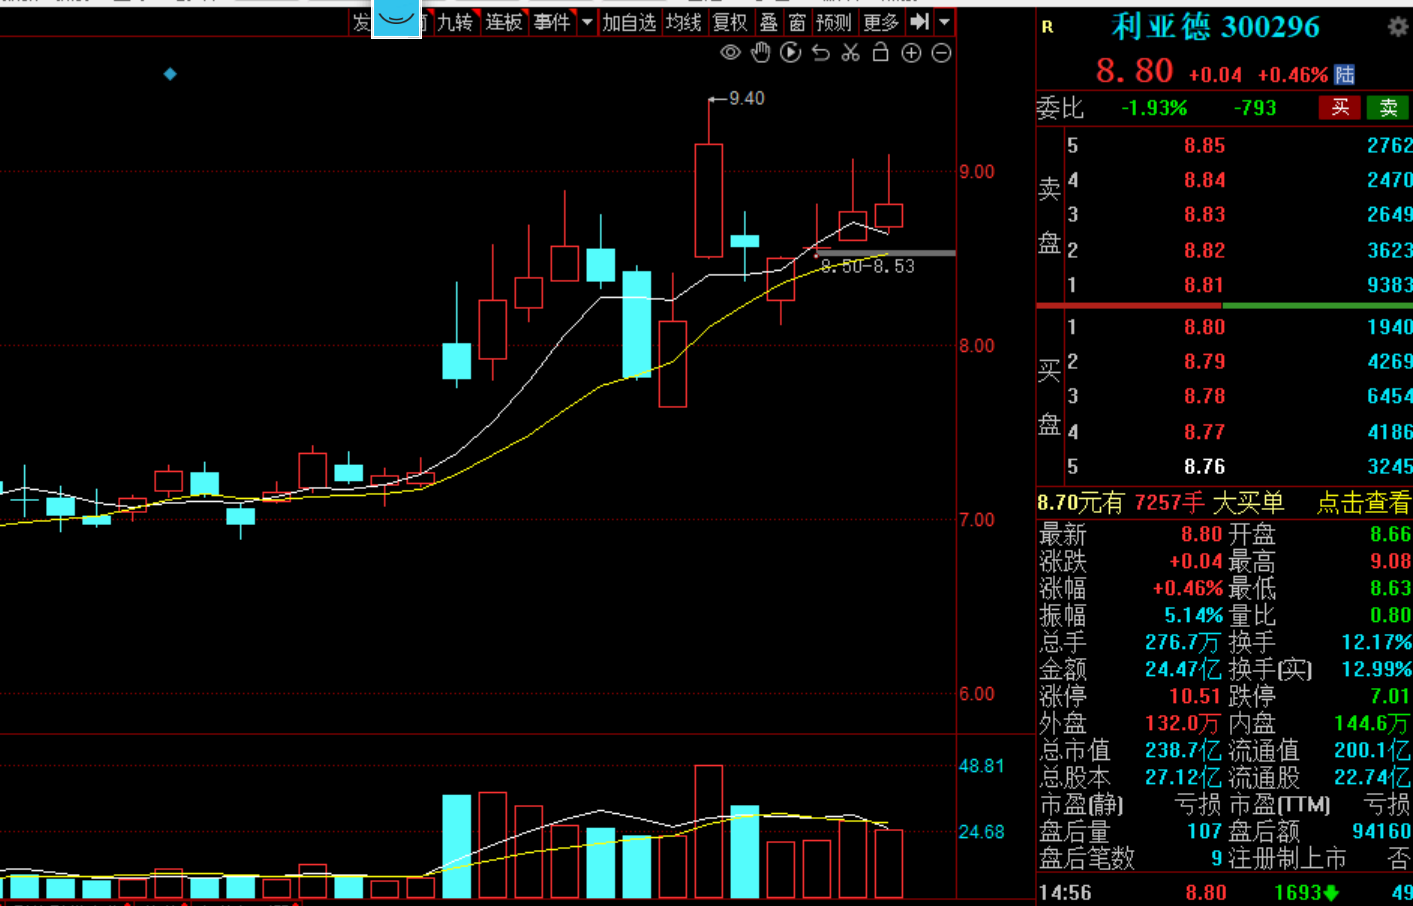Click the 涨停 limit-up price 10.51
Image resolution: width=1413 pixels, height=906 pixels.
coord(1196,696)
